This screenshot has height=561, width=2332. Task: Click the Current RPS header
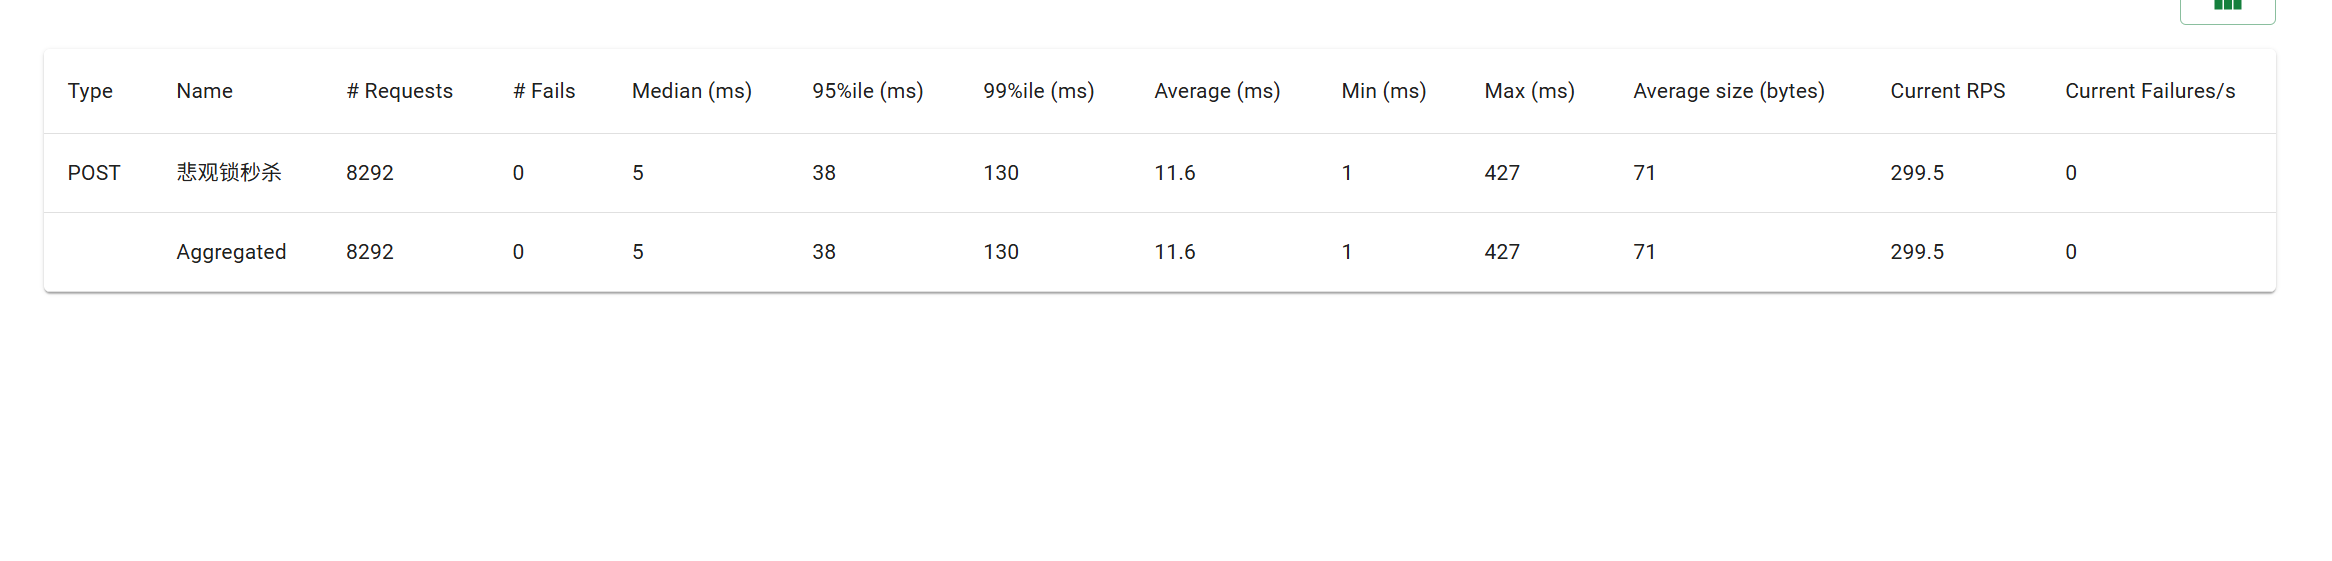coord(1947,91)
